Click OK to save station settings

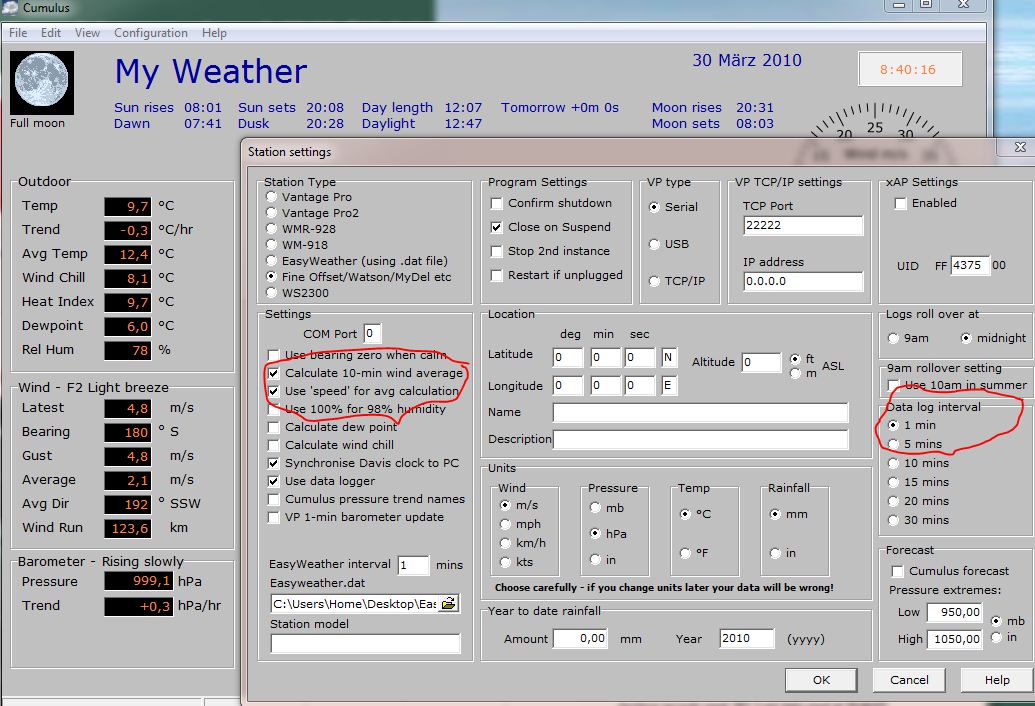pos(821,680)
